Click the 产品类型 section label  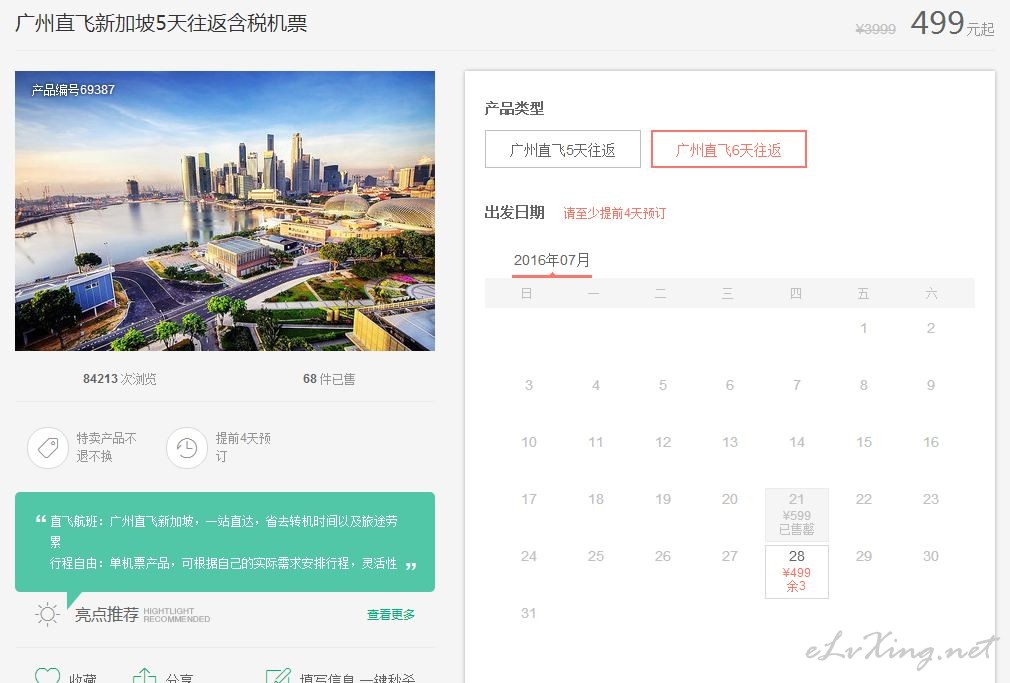(514, 108)
